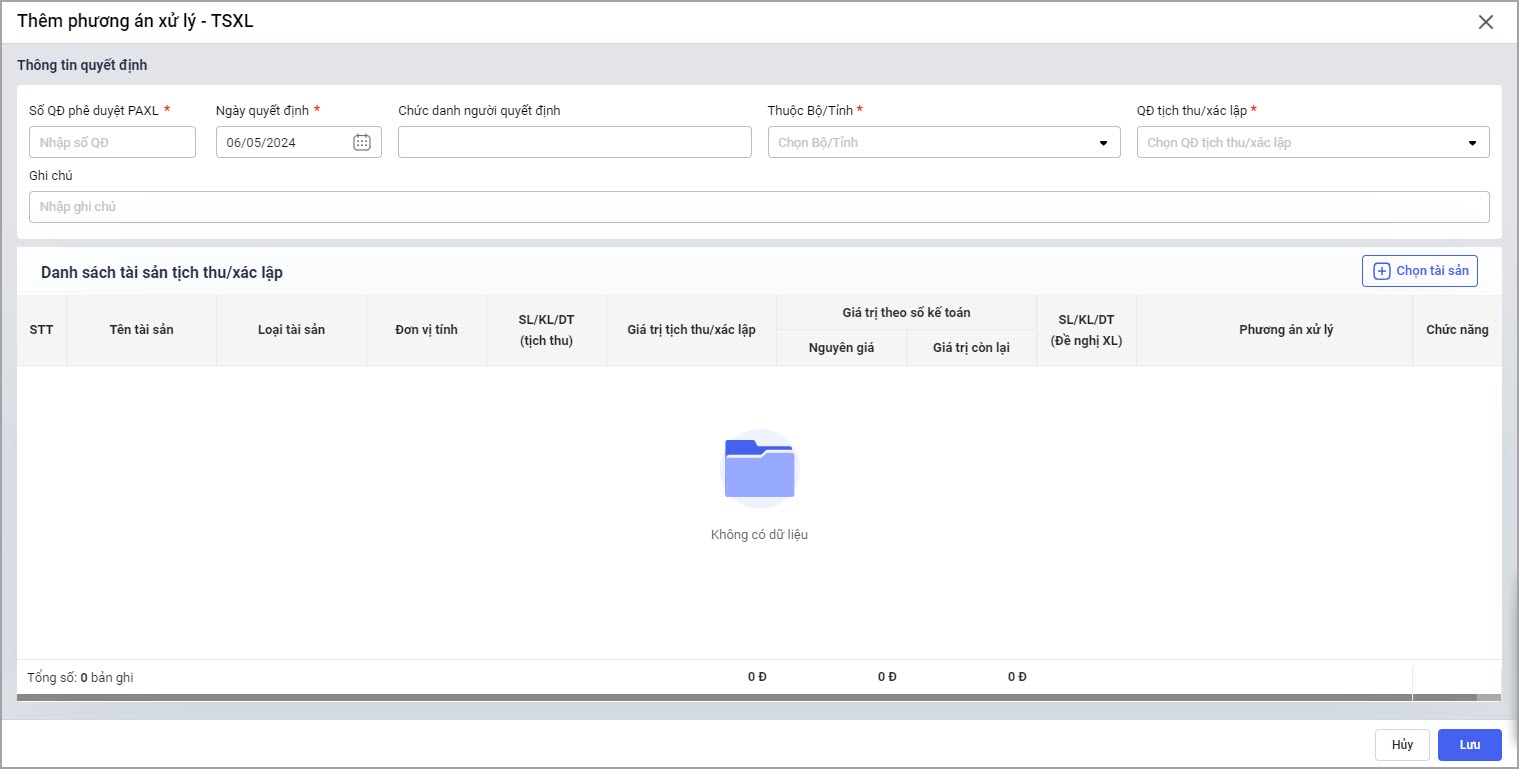Click the Ghi chú note input
The height and width of the screenshot is (769, 1519).
758,207
